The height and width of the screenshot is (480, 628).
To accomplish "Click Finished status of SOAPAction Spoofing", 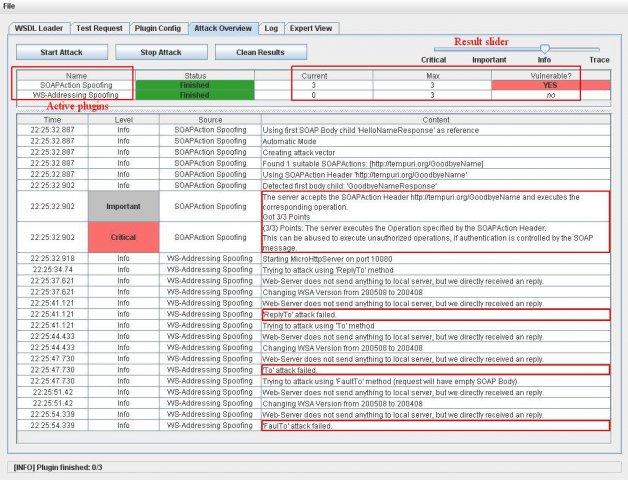I will click(x=195, y=85).
